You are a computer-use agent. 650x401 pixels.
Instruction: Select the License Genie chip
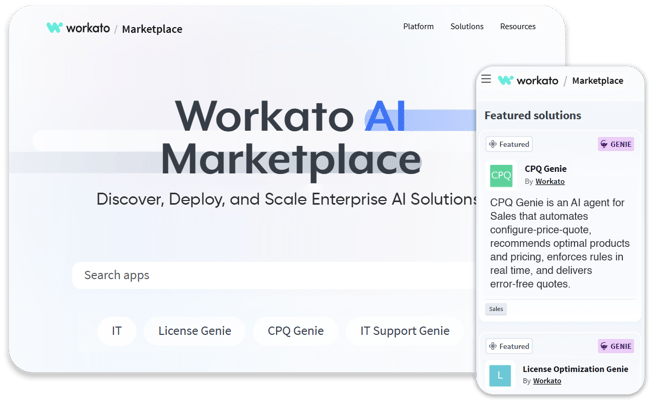(194, 331)
